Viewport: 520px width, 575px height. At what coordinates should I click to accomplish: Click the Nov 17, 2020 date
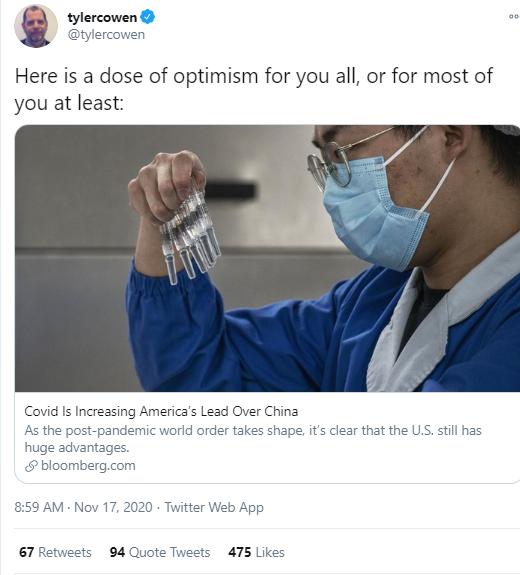pyautogui.click(x=113, y=507)
